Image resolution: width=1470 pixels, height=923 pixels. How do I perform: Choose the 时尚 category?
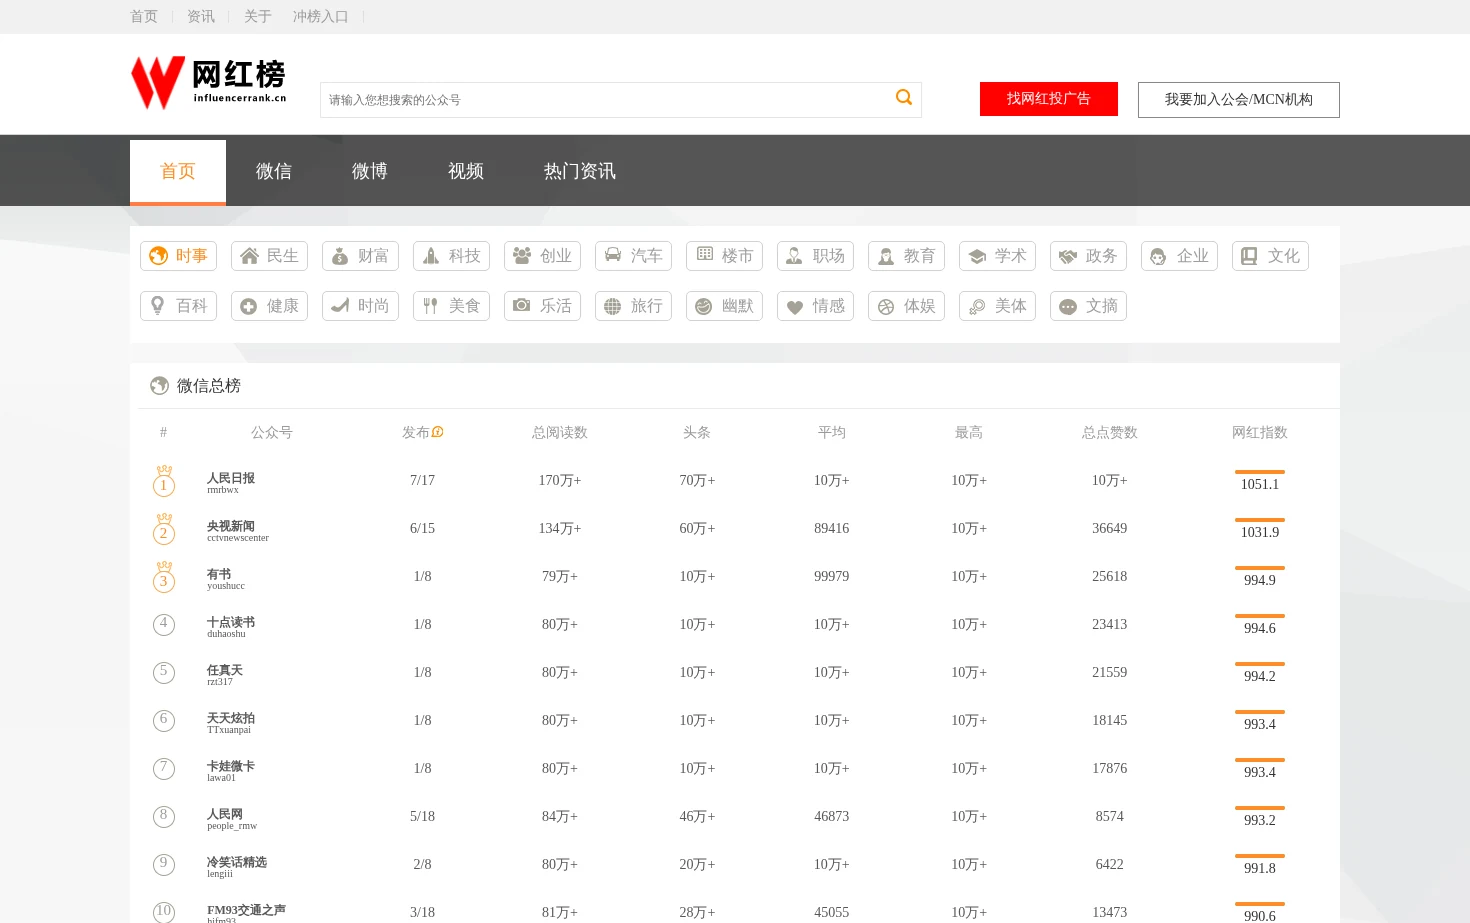pos(360,306)
